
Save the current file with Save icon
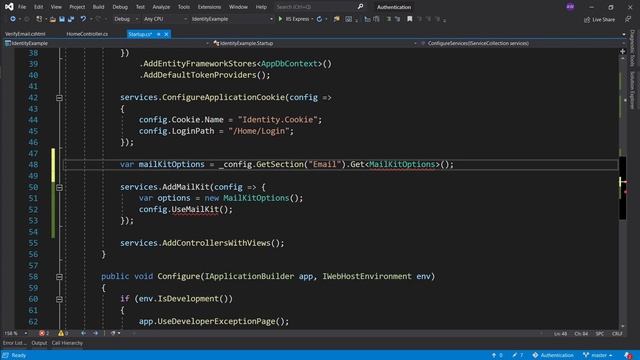[x=62, y=19]
